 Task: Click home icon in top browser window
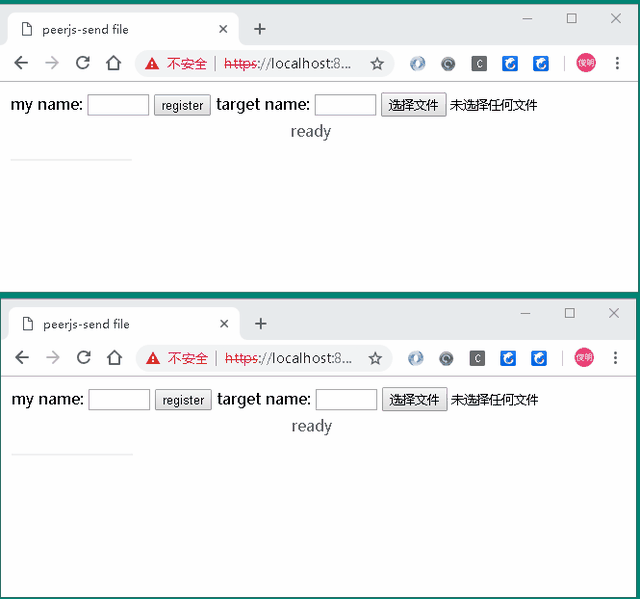click(x=114, y=63)
